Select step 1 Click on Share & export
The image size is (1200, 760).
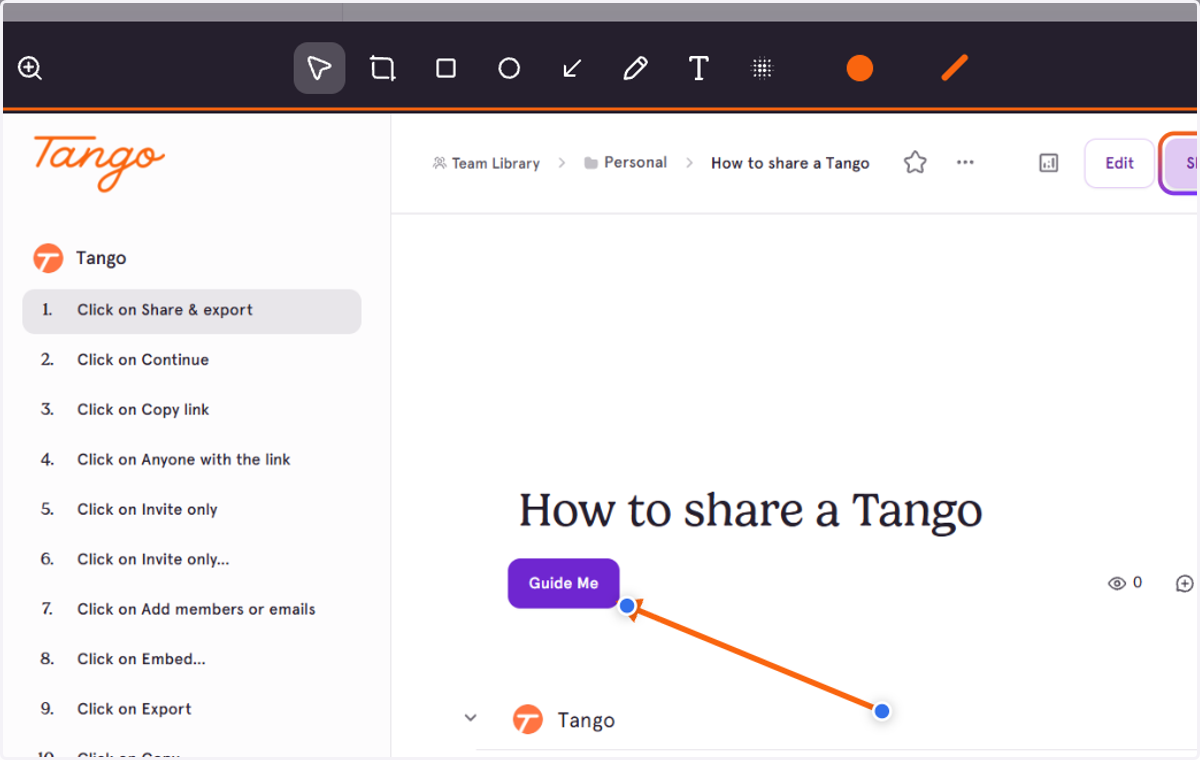pos(192,311)
